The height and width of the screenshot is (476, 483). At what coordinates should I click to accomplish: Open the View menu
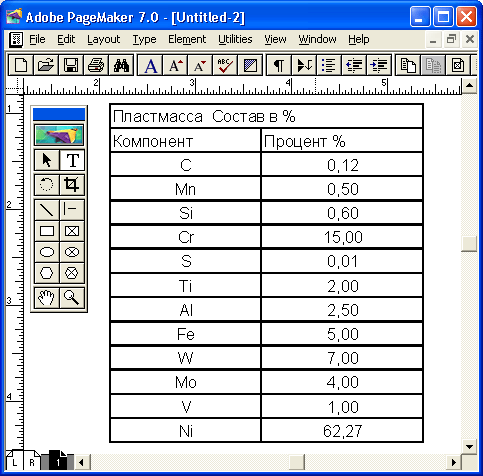275,39
